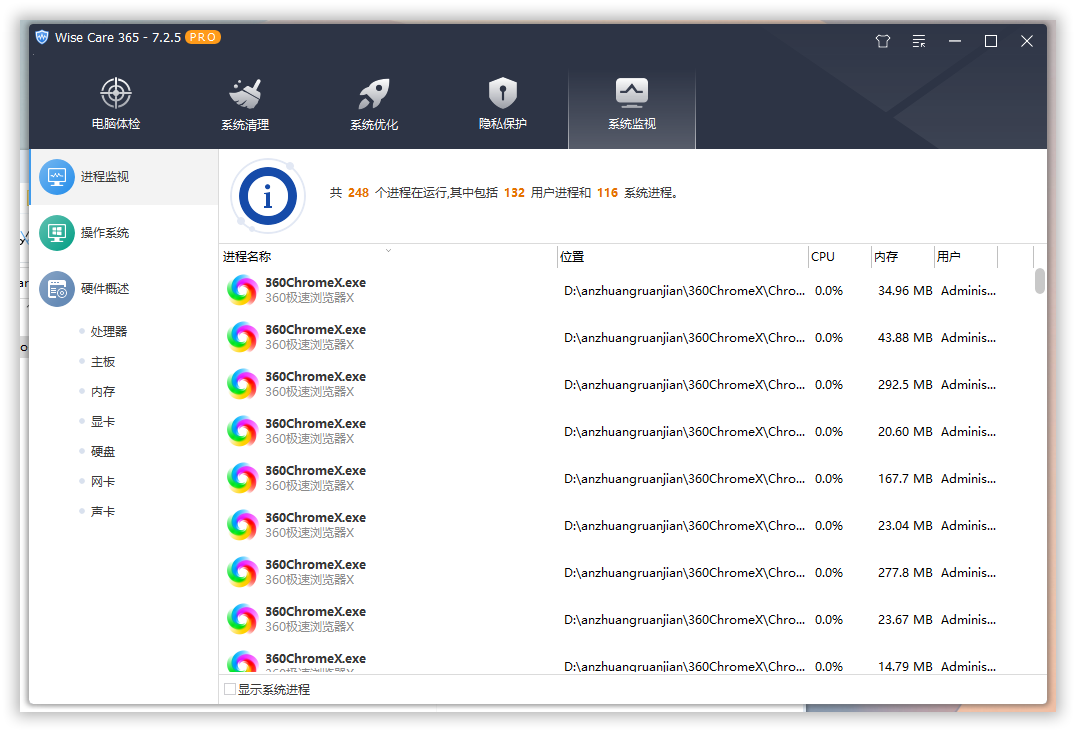The height and width of the screenshot is (732, 1076).
Task: Select 进程监视 in the sidebar
Action: tap(124, 177)
